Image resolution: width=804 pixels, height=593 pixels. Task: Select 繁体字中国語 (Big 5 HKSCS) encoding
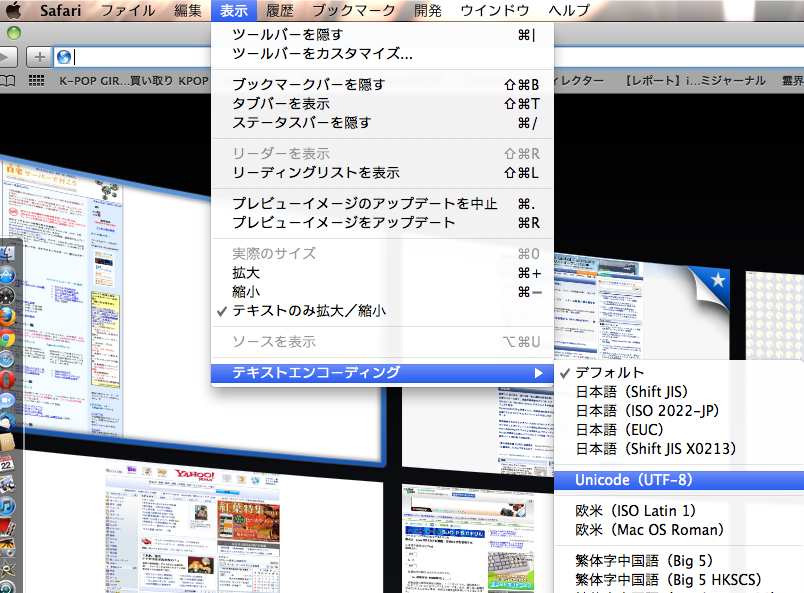click(x=679, y=580)
